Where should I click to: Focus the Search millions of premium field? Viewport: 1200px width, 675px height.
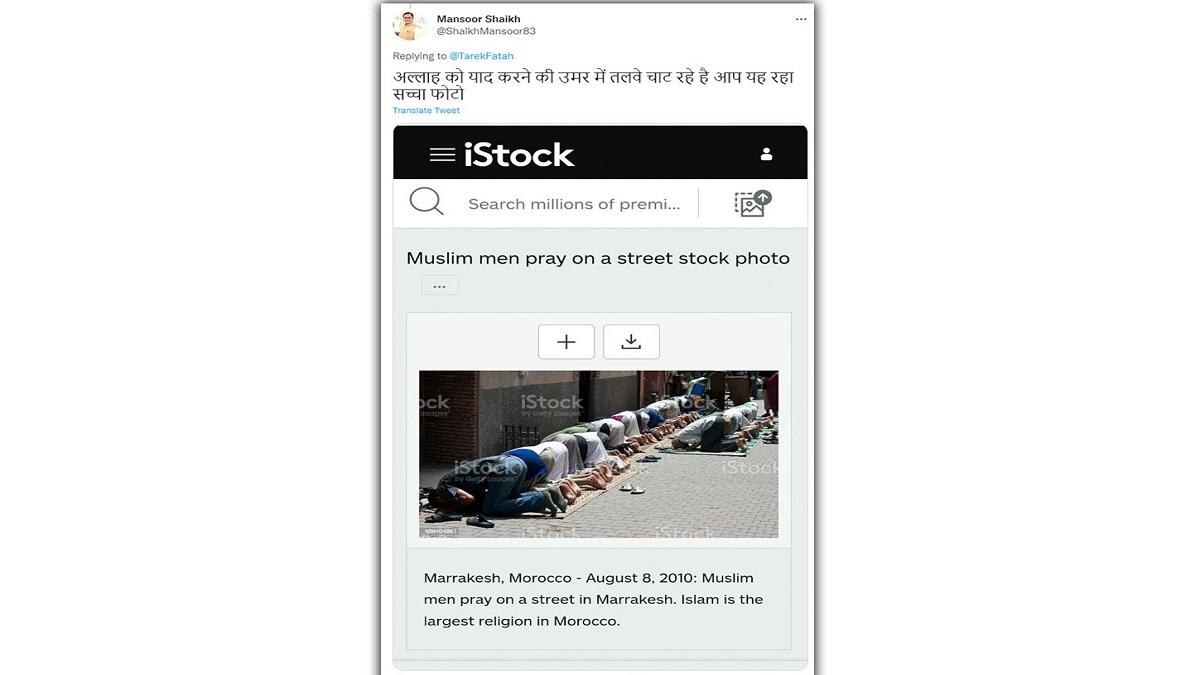click(574, 204)
